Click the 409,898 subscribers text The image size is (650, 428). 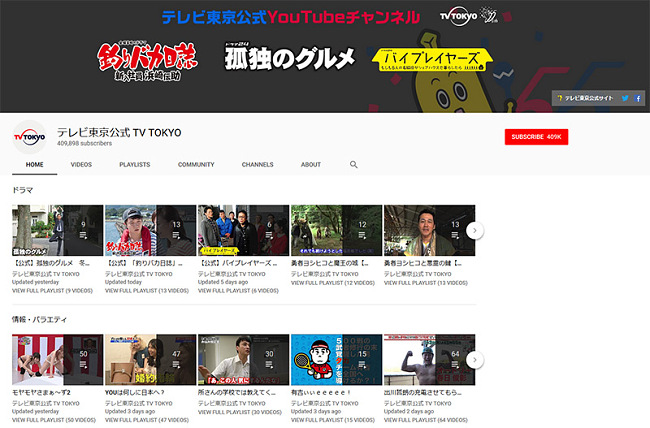[85, 143]
